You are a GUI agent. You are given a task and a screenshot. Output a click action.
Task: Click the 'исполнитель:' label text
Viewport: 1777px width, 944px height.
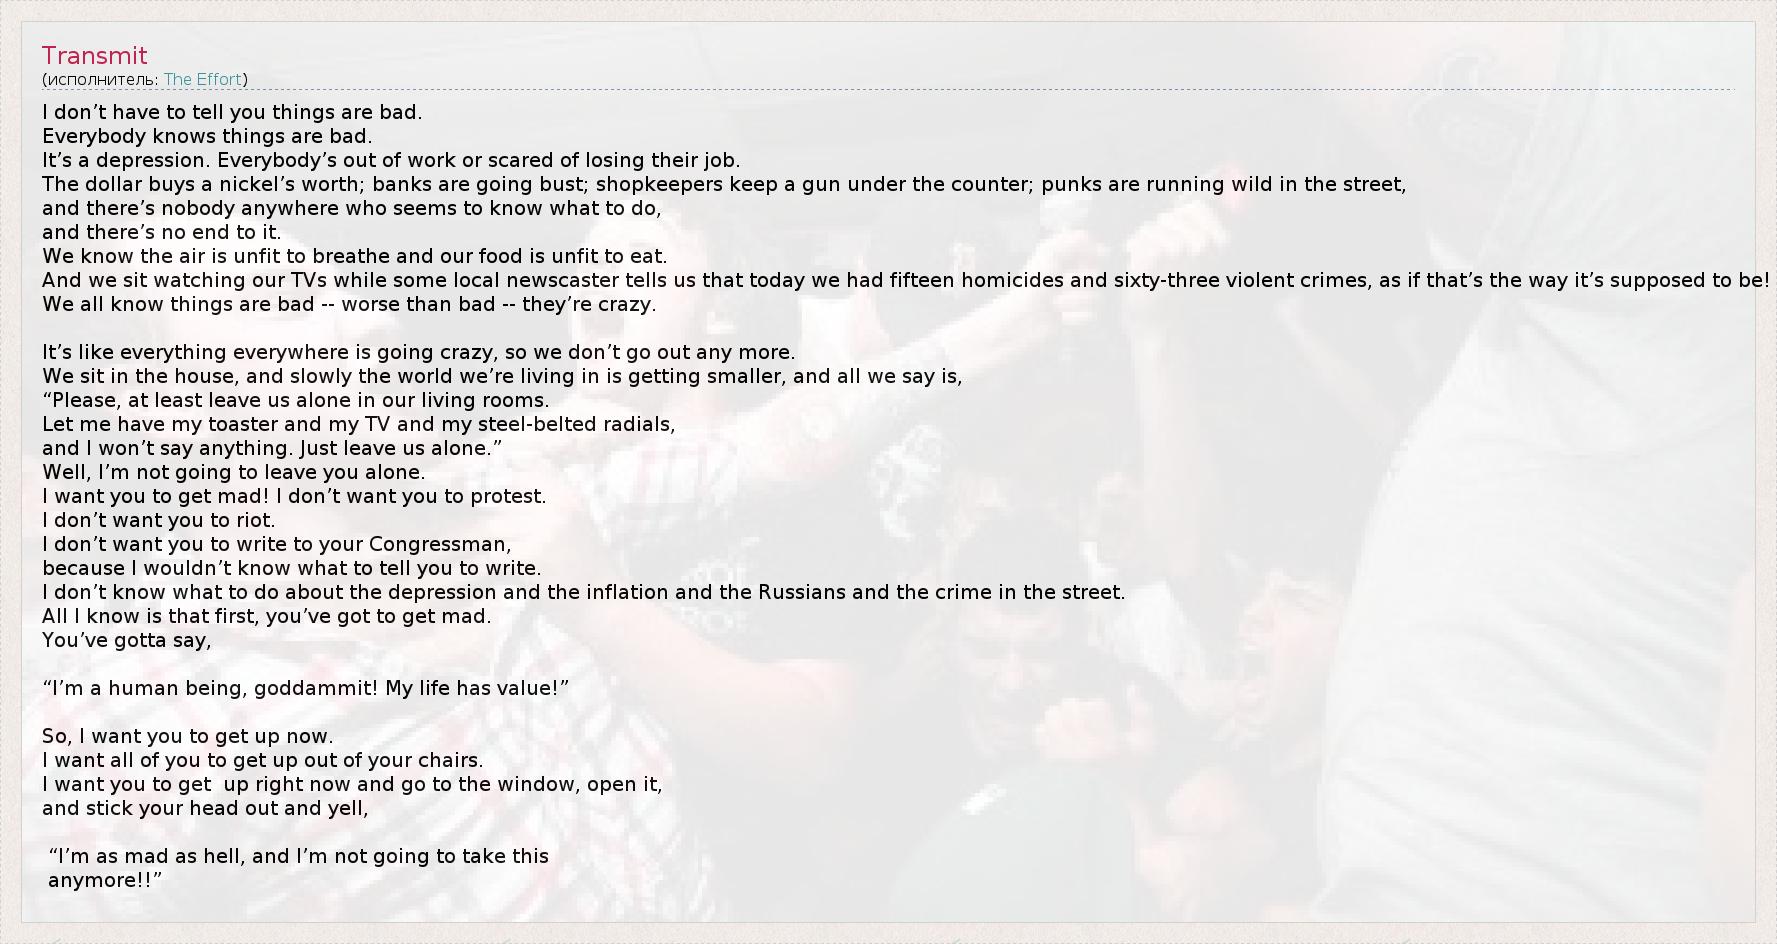(x=101, y=79)
